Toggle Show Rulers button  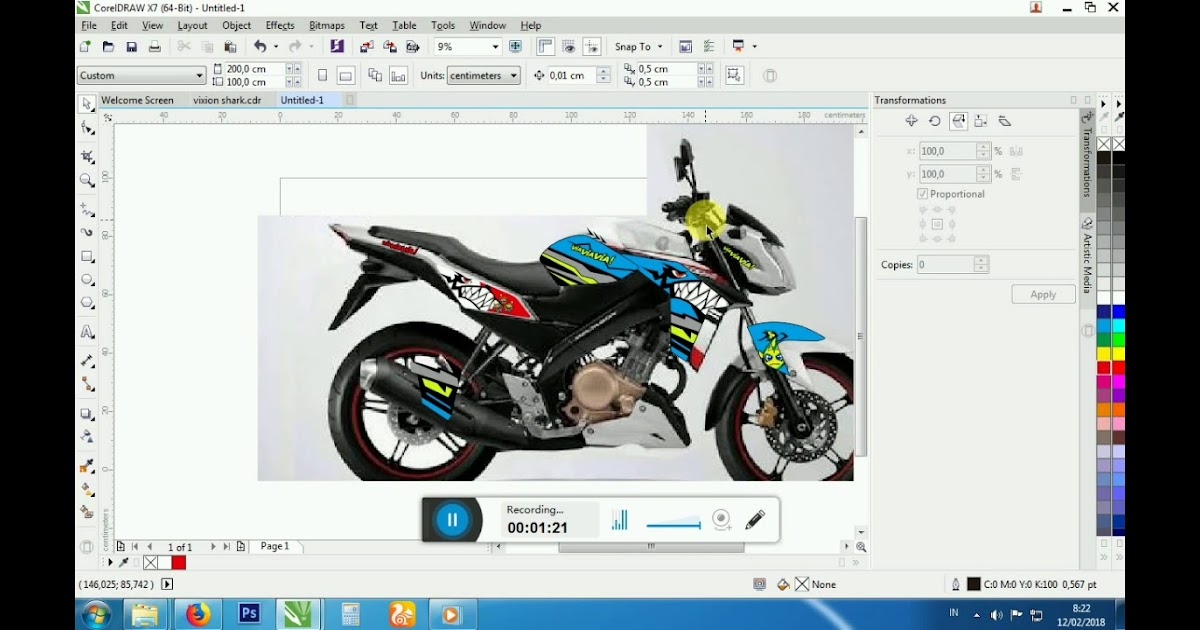coord(546,46)
